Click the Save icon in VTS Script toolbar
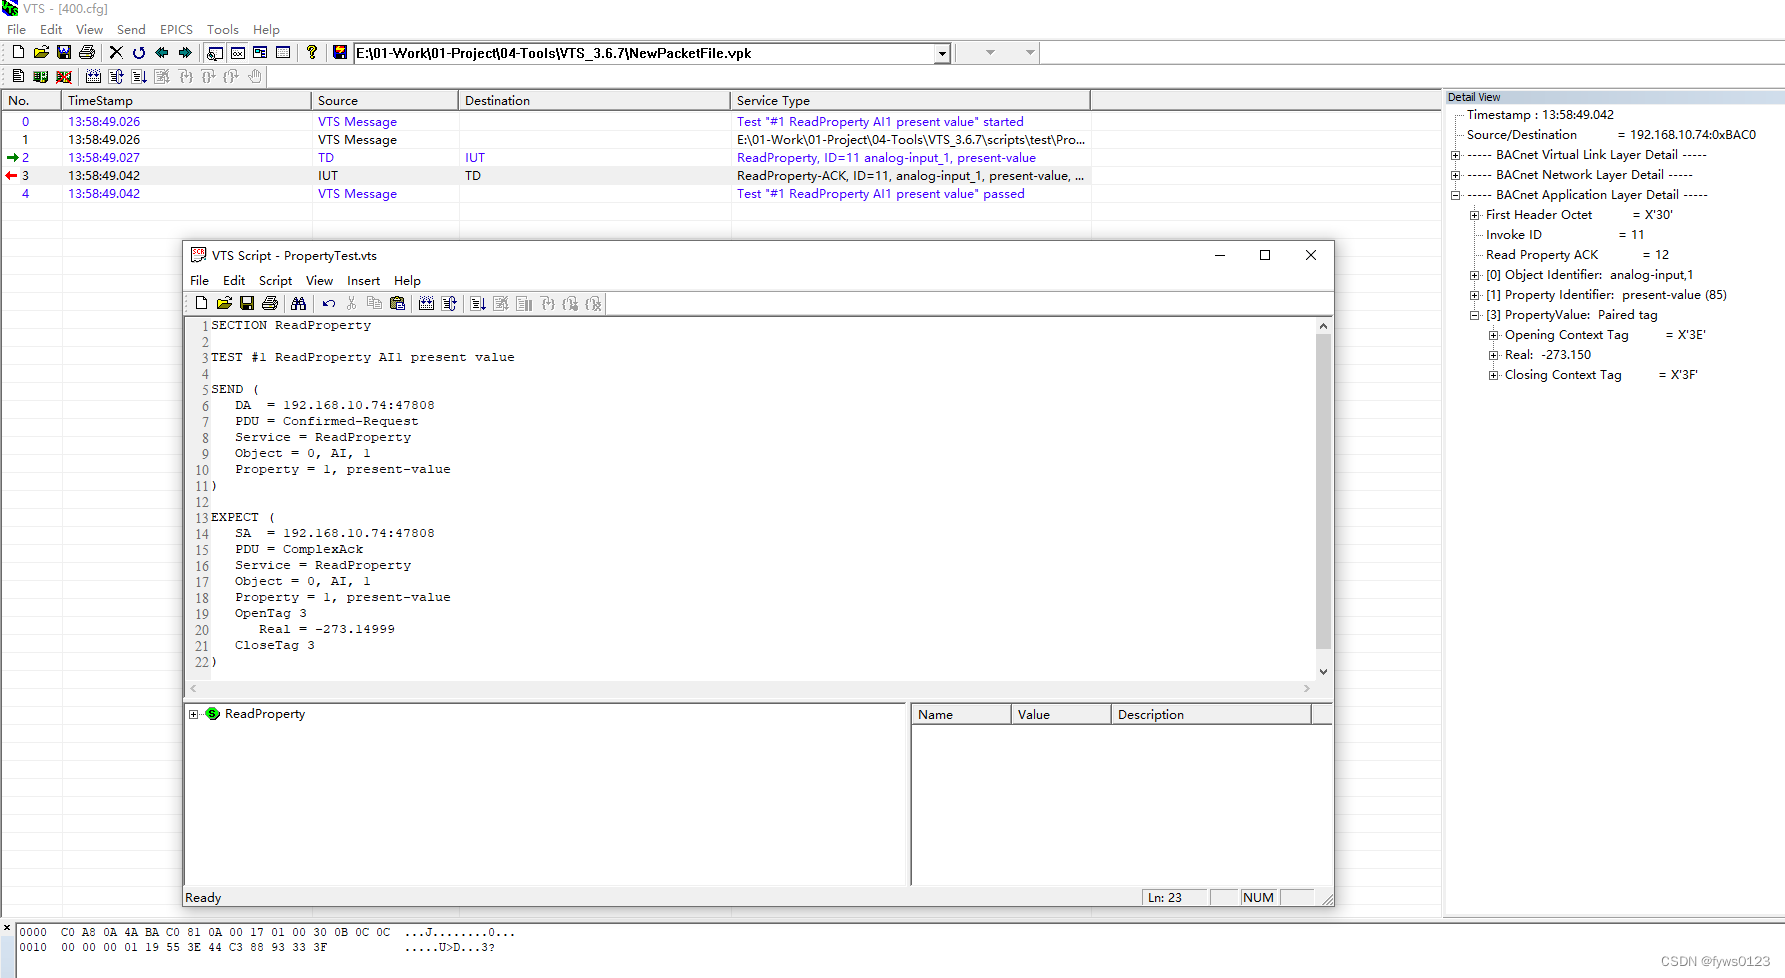Viewport: 1785px width, 978px height. [247, 303]
